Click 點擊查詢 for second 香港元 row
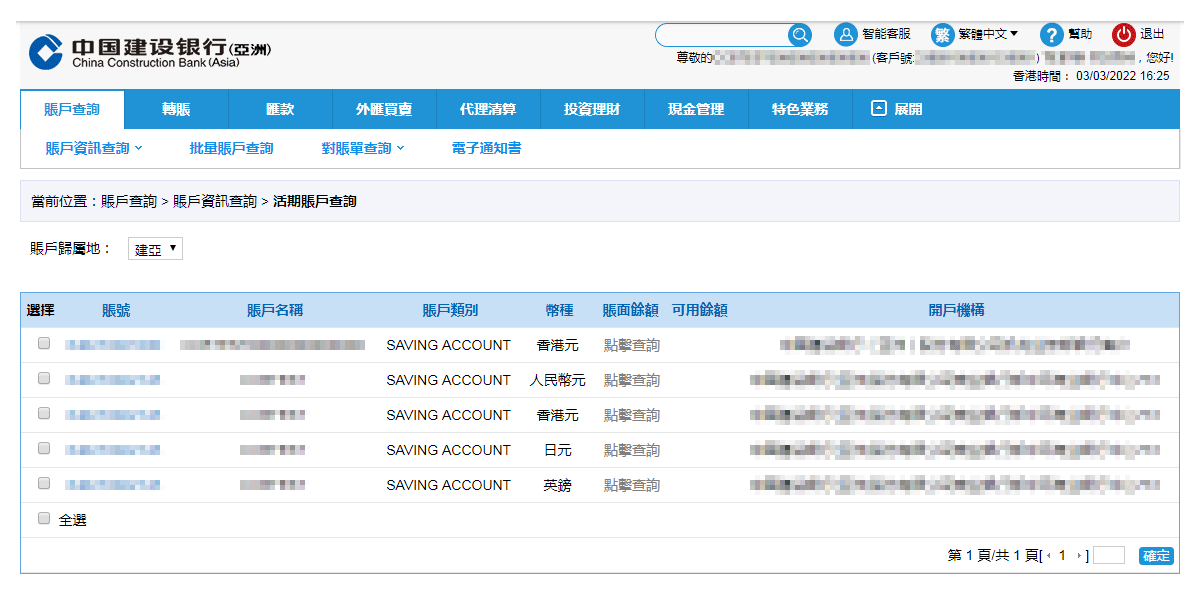1200x600 pixels. (x=631, y=415)
